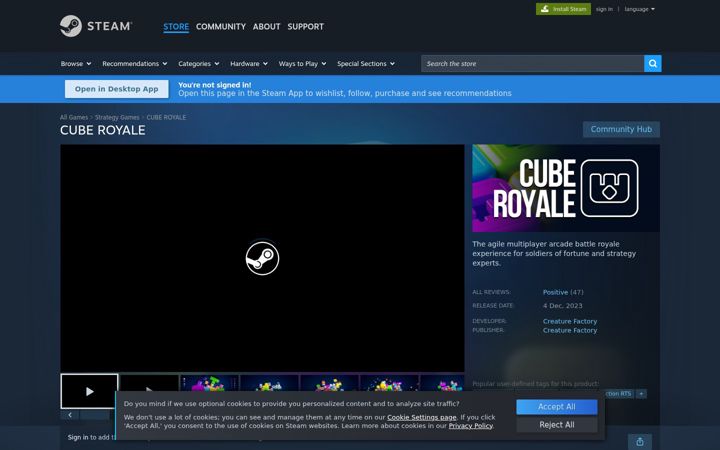Open the developer Creature Factory link
Viewport: 720px width, 450px height.
570,321
